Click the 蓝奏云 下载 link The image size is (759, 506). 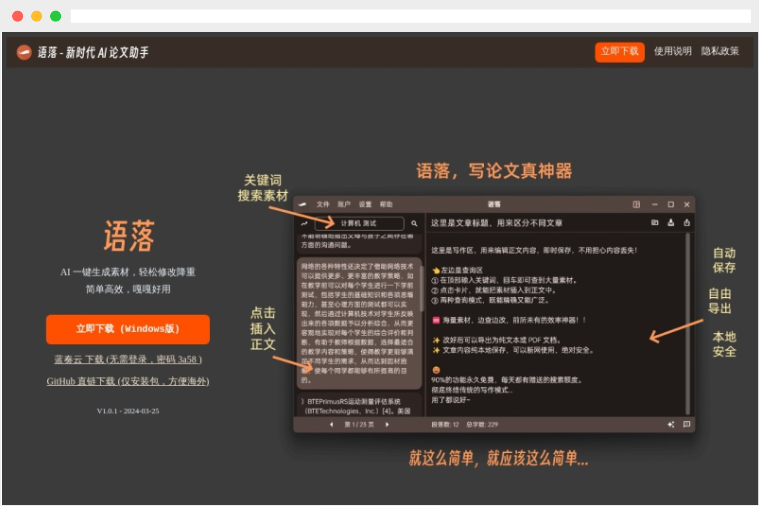127,359
